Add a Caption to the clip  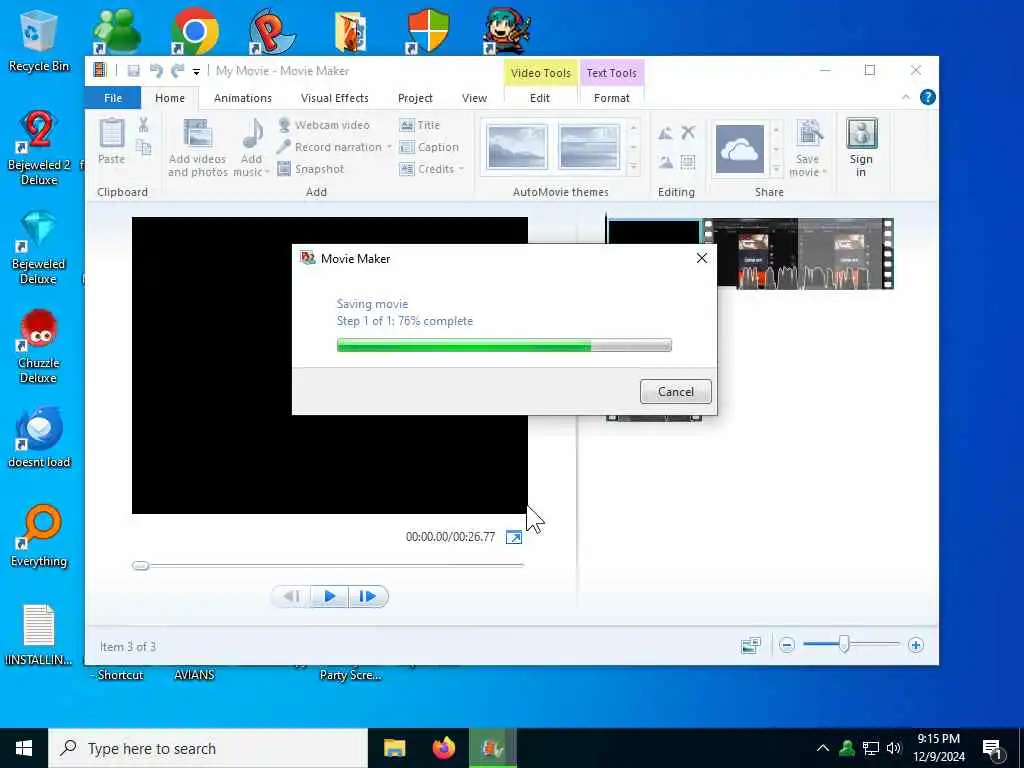coord(429,147)
